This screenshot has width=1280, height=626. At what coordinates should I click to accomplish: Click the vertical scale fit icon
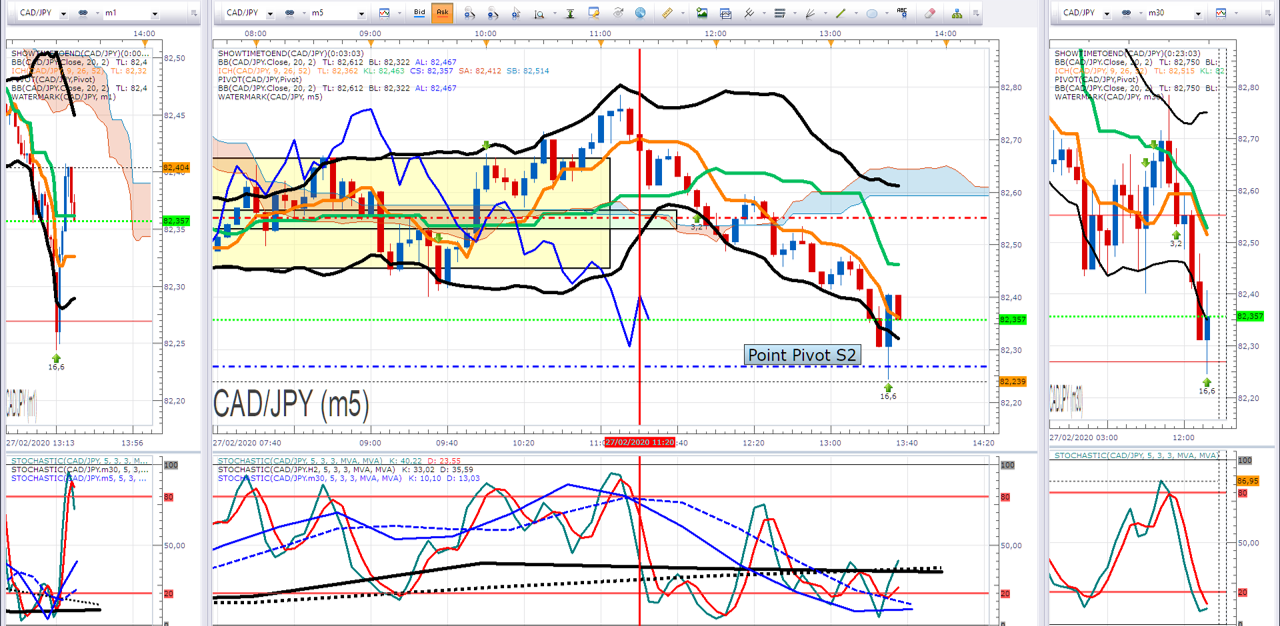click(x=570, y=14)
